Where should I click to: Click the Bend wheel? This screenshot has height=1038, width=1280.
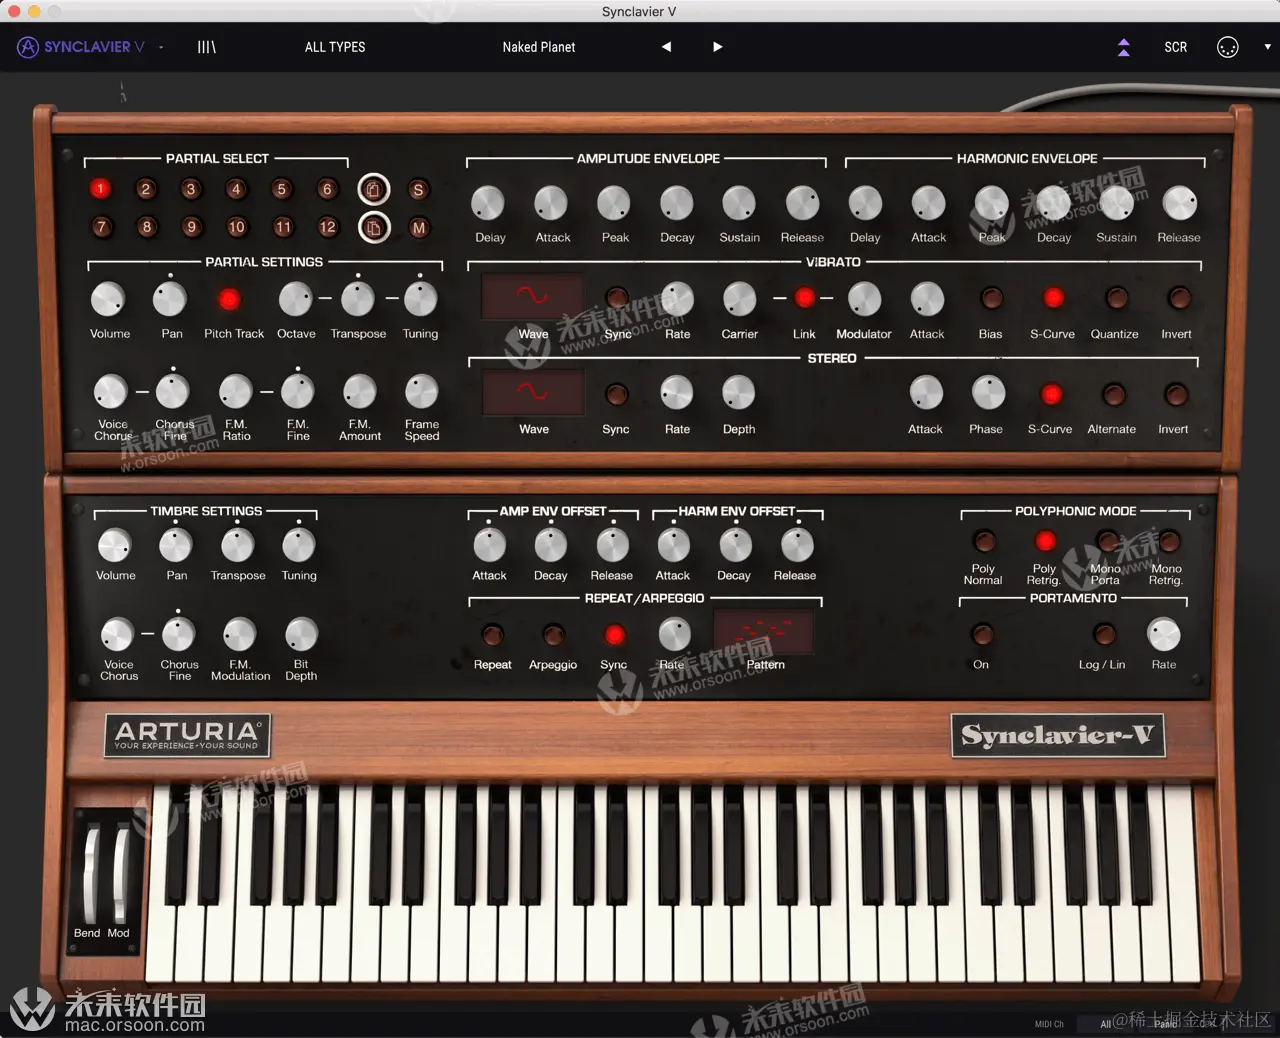coord(90,875)
